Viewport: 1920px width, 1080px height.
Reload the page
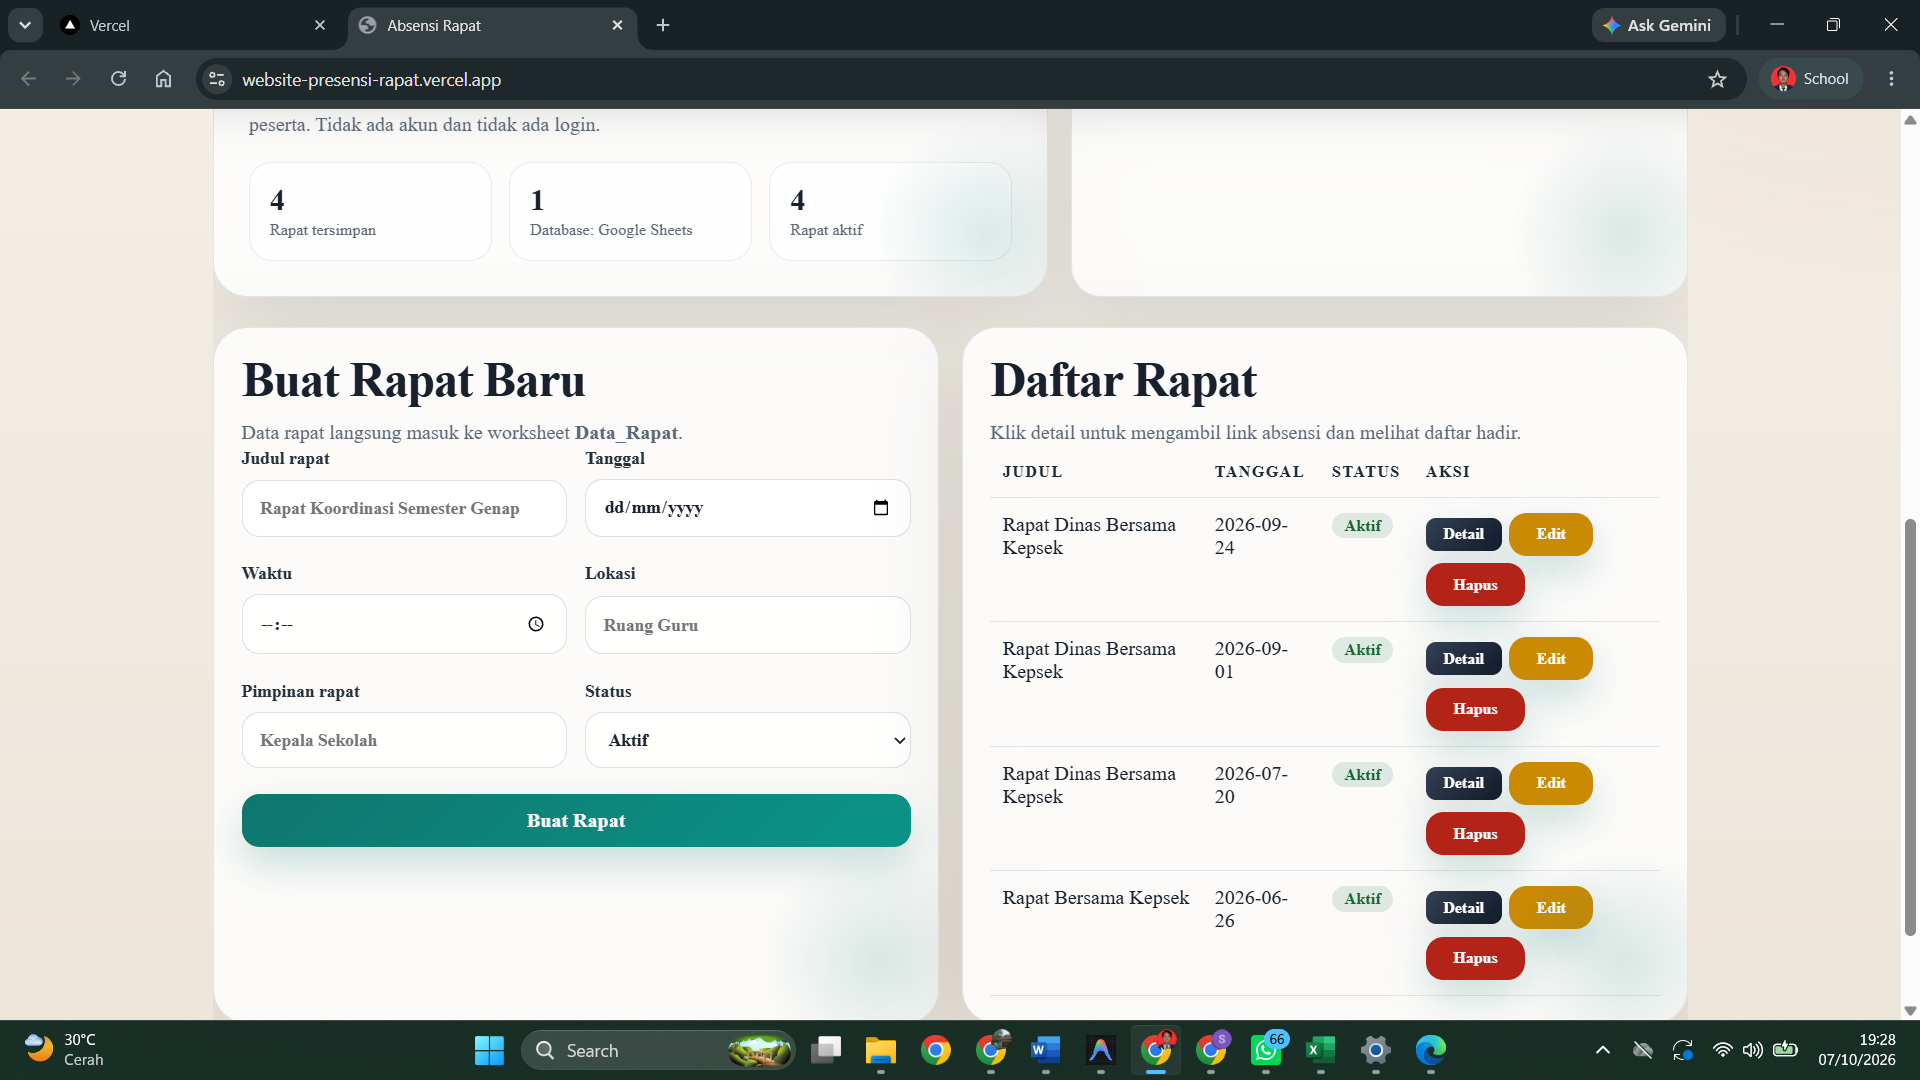[118, 79]
